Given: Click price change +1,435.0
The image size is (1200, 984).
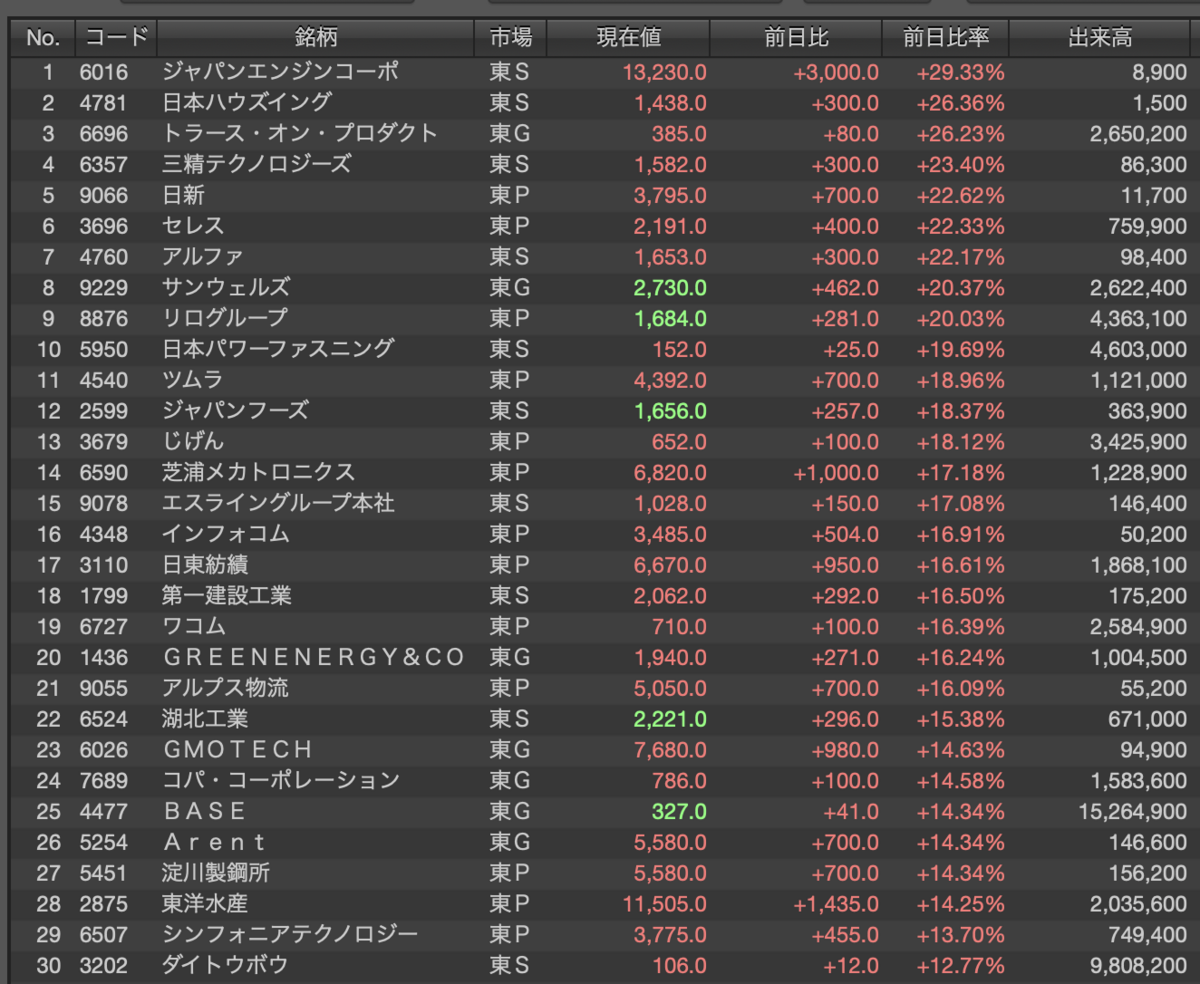Looking at the screenshot, I should coord(836,904).
